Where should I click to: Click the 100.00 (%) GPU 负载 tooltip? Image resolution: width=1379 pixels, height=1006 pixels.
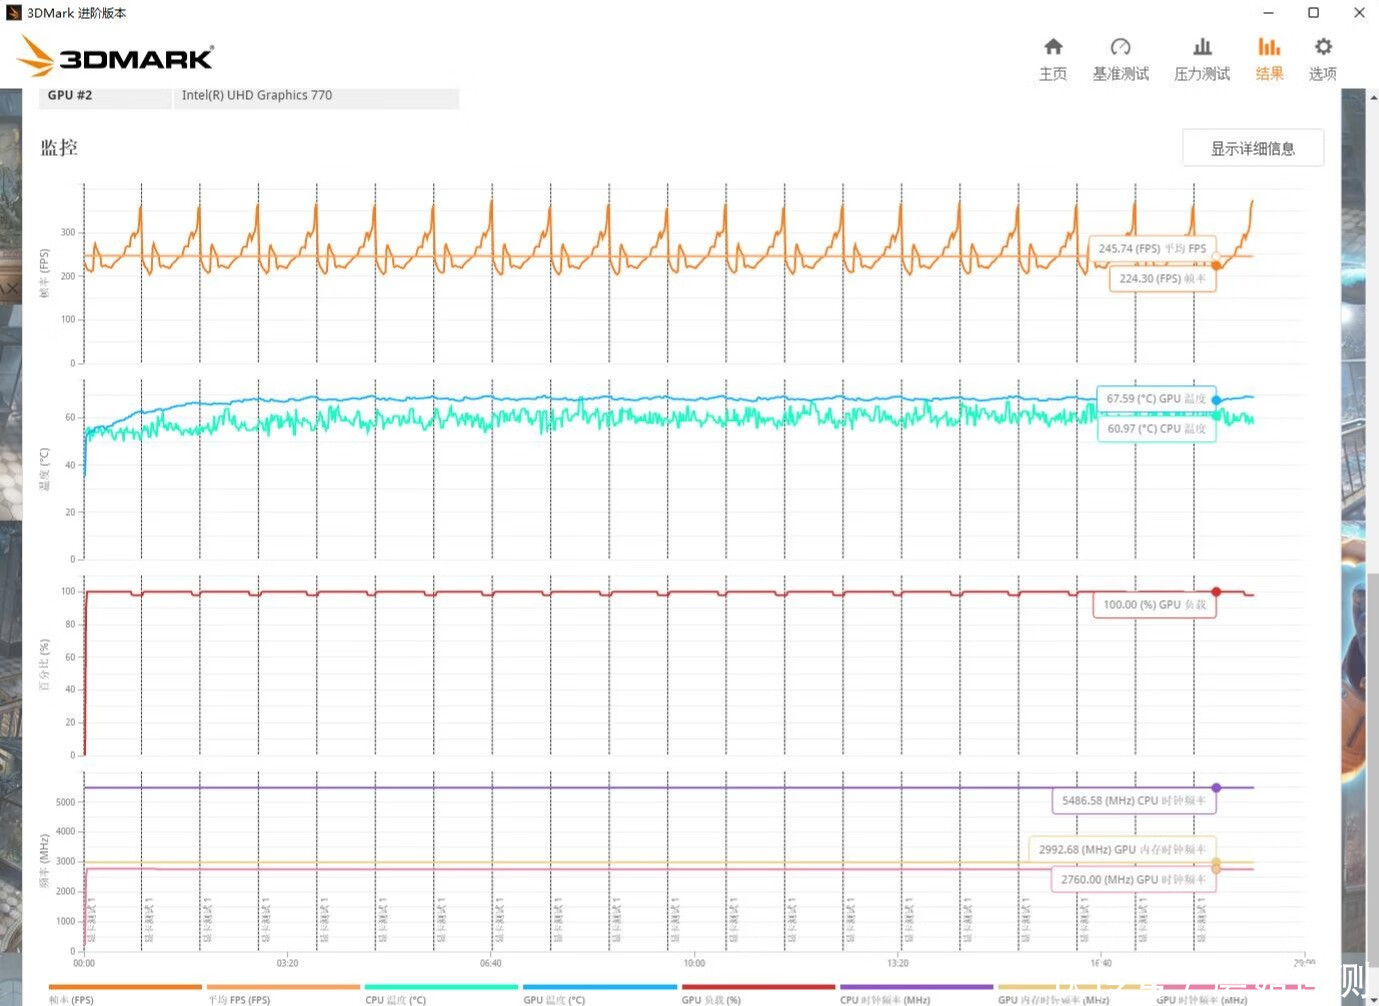(x=1154, y=604)
